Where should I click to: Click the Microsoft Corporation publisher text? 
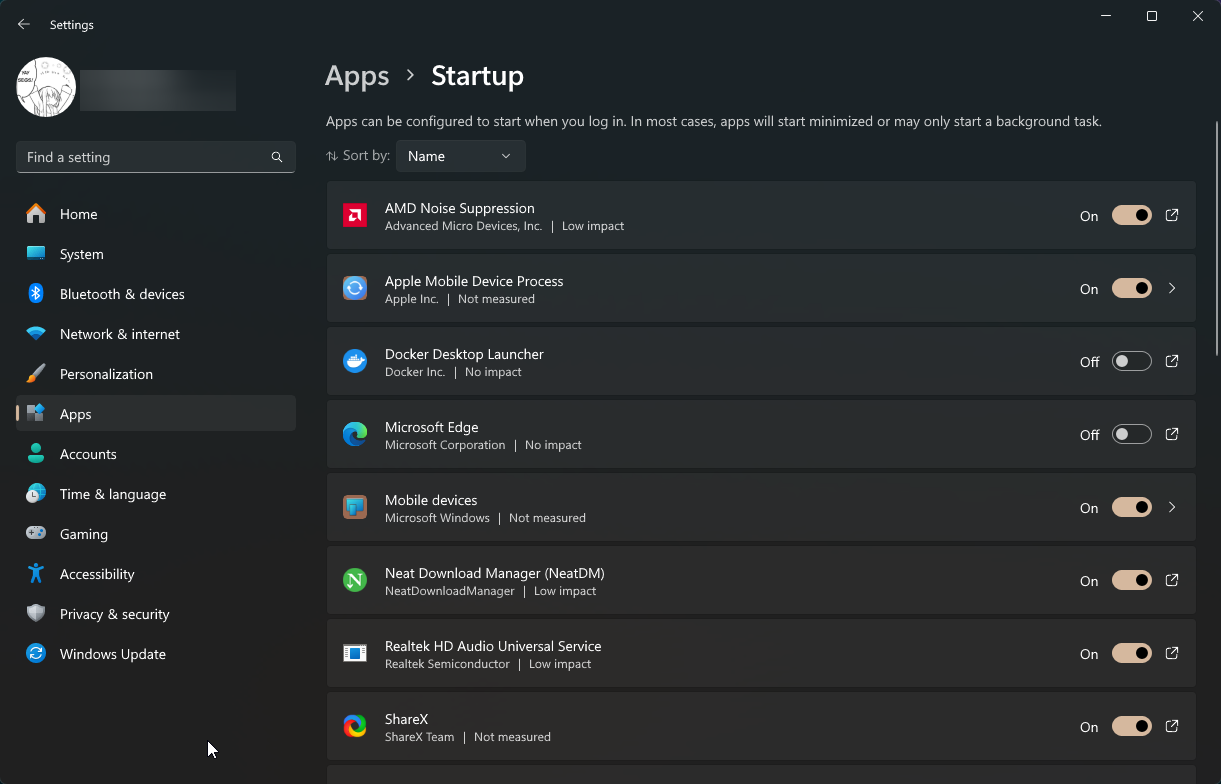pos(445,445)
